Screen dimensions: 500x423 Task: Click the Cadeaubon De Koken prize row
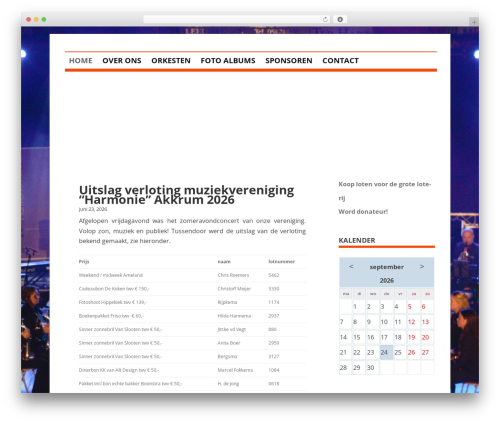[x=192, y=289]
